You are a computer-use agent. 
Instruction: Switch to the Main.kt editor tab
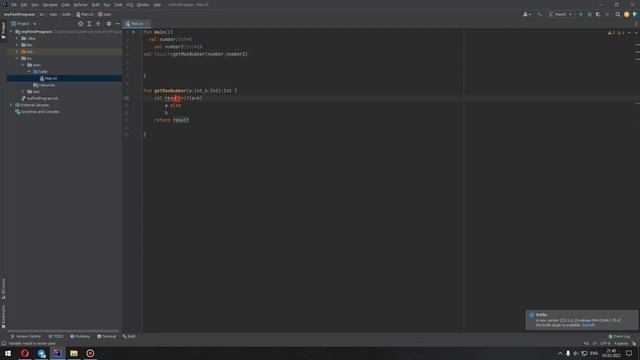coord(137,24)
